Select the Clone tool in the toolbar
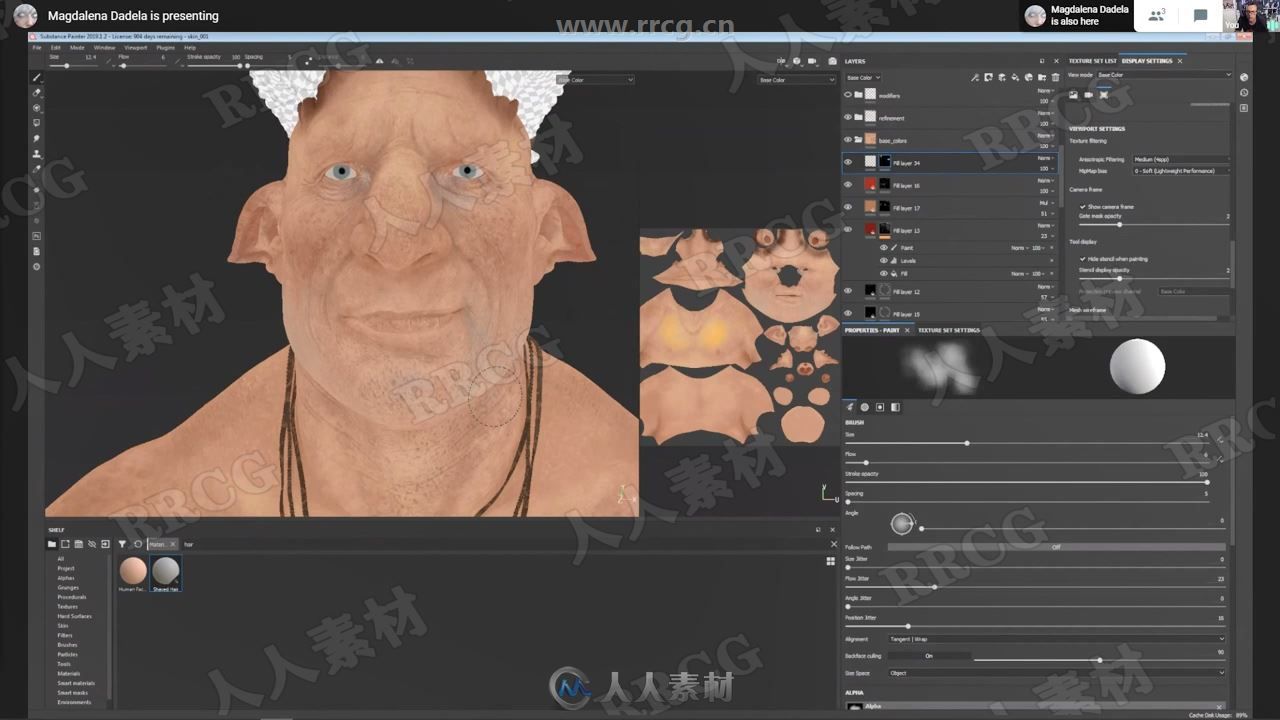The height and width of the screenshot is (720, 1280). [x=37, y=153]
